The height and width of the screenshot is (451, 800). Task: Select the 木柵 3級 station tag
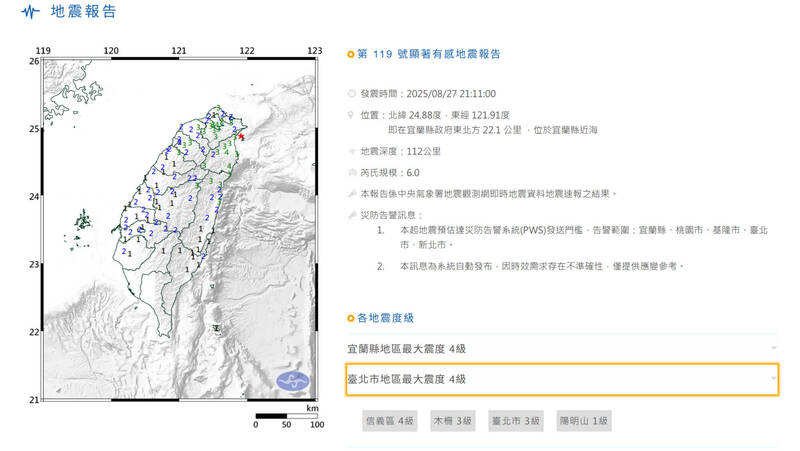click(x=453, y=422)
